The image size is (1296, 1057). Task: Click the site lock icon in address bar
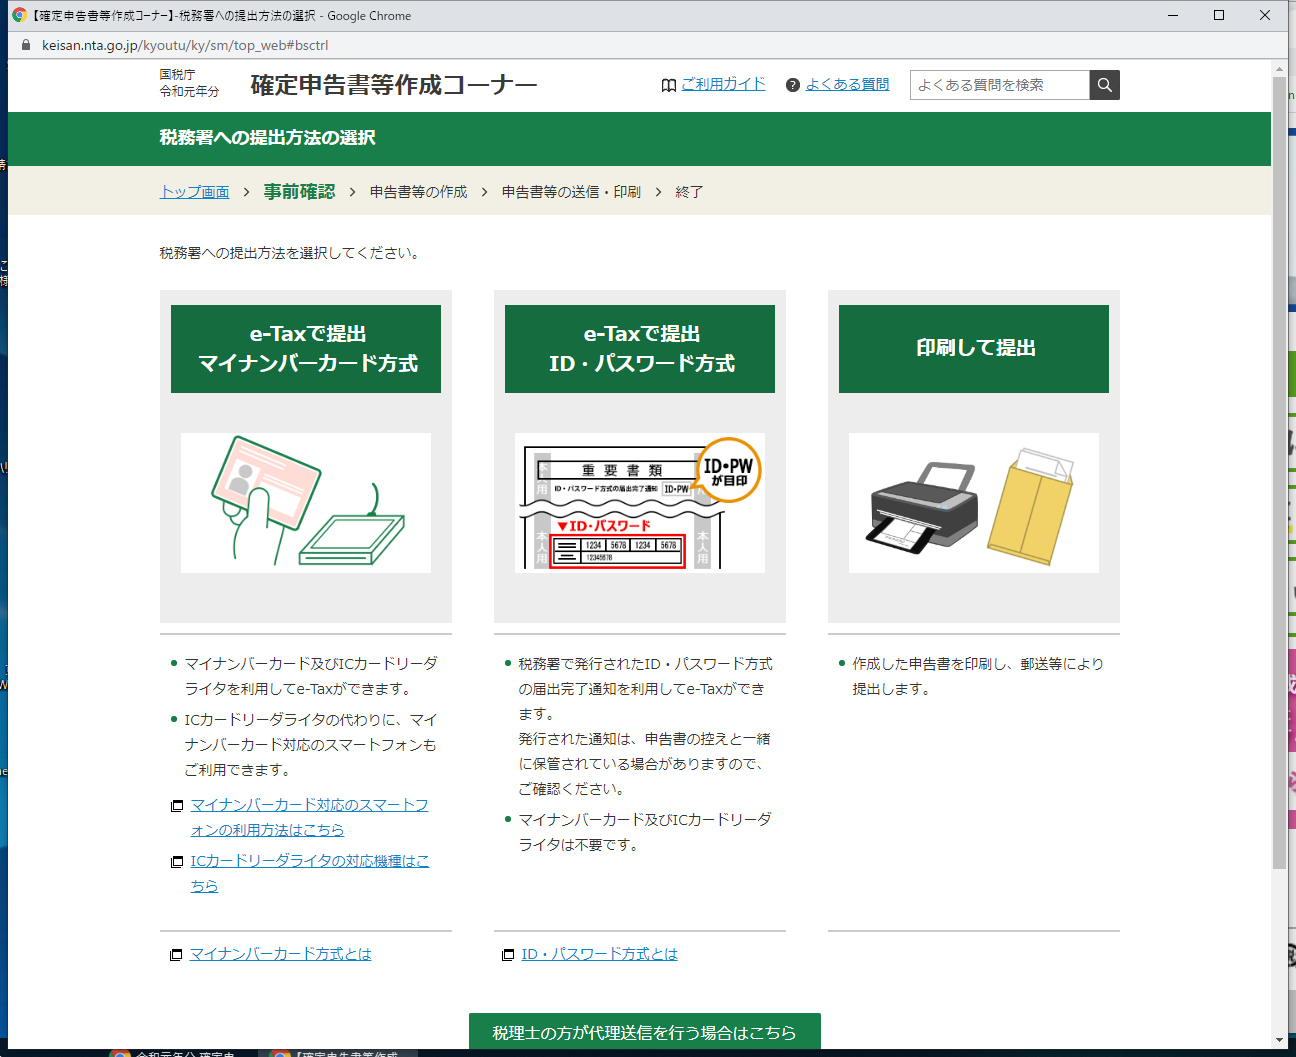[x=26, y=45]
